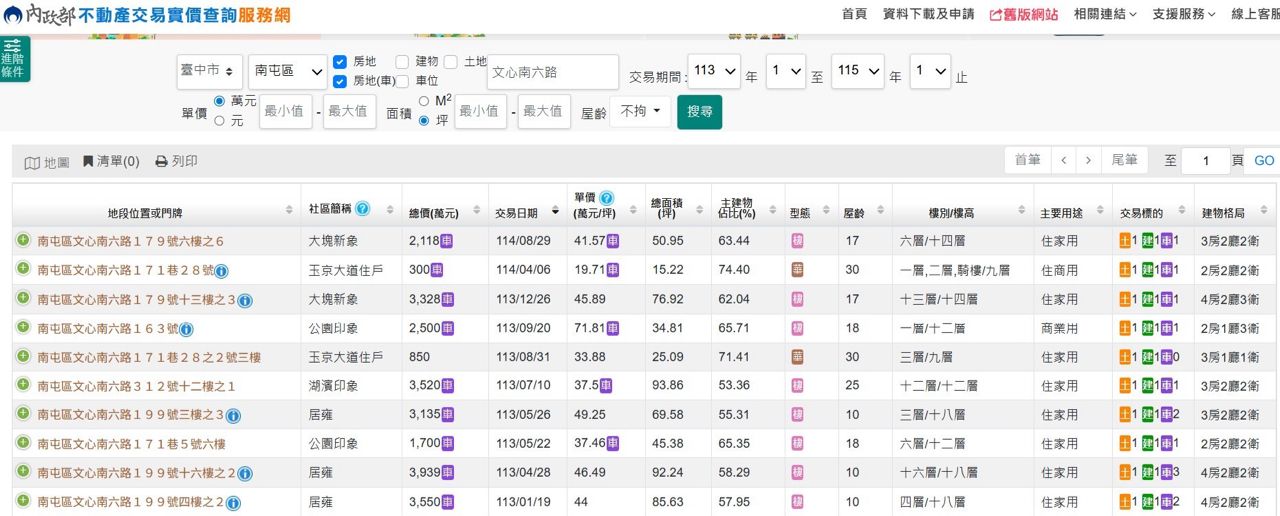Image resolution: width=1280 pixels, height=516 pixels.
Task: Open the 進階條件 advanced filter panel
Action: [x=14, y=58]
